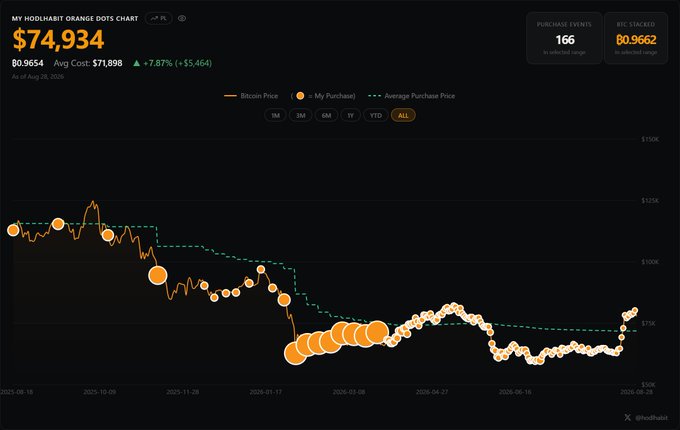Screen dimensions: 680x430
Task: Click the $75K y-axis label
Action: click(648, 323)
